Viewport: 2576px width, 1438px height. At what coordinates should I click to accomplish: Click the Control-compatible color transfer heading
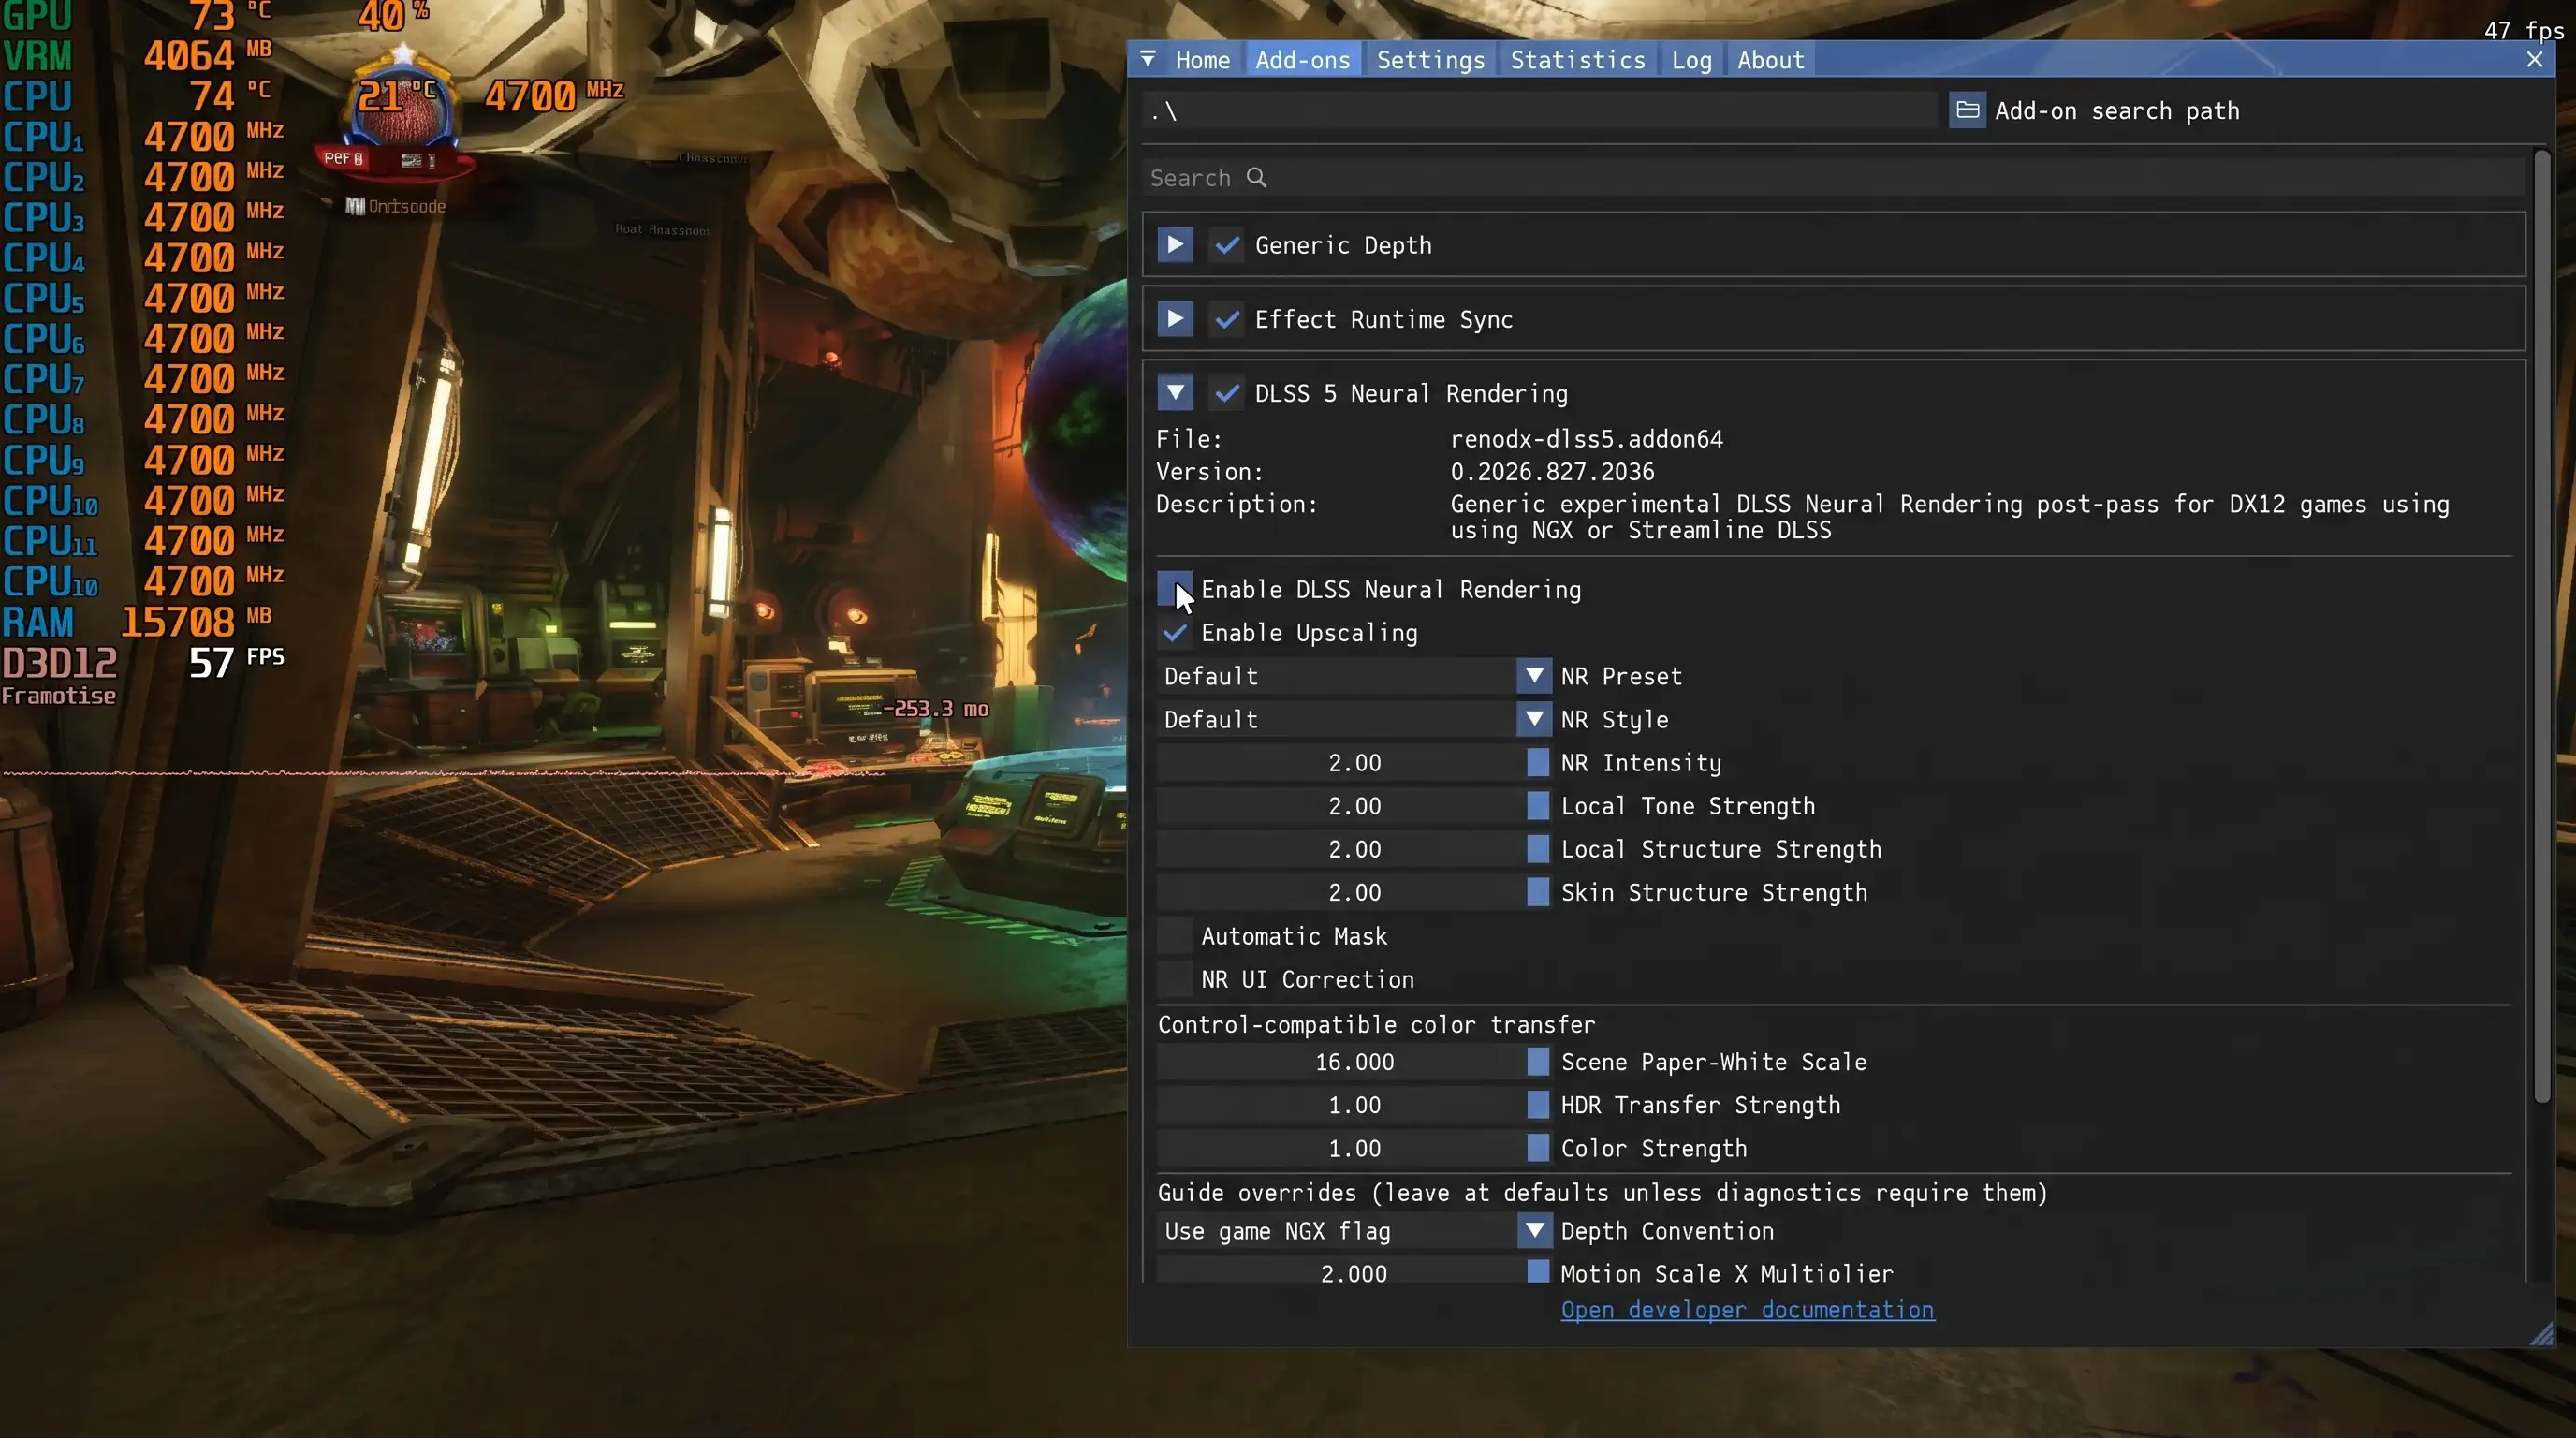click(x=1376, y=1025)
